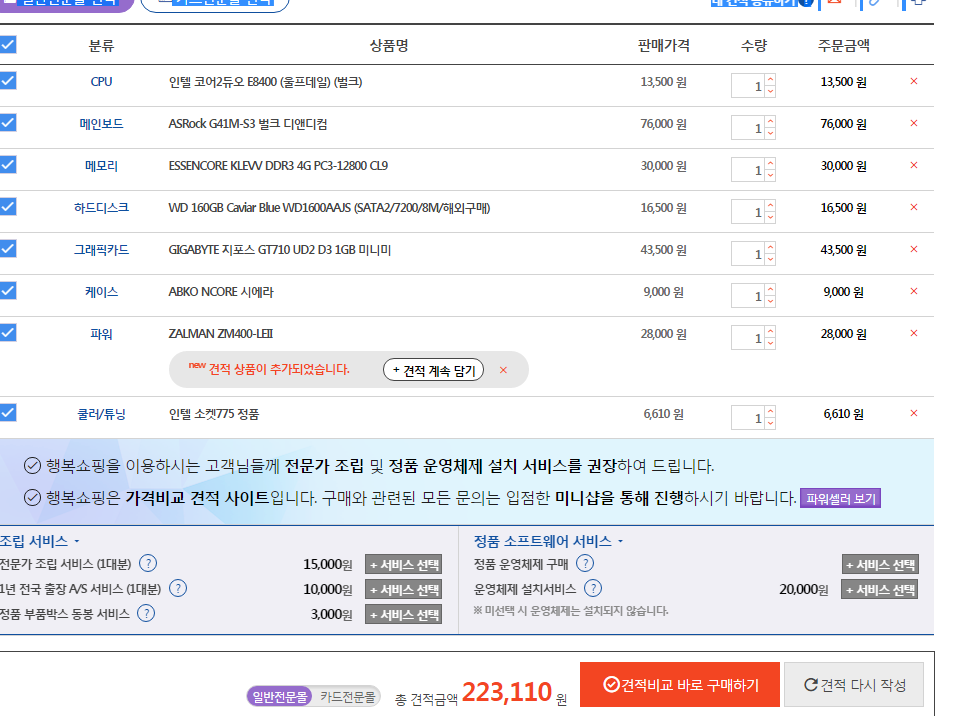Click help icon next to 운영체제 설치서비스

[593, 588]
